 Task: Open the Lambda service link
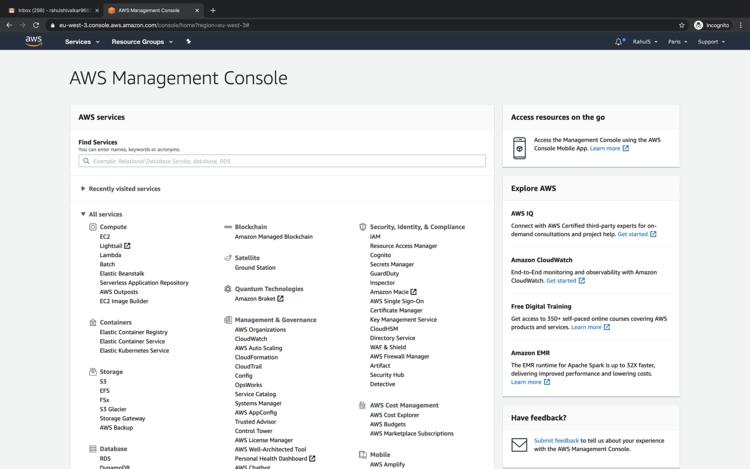click(x=110, y=255)
